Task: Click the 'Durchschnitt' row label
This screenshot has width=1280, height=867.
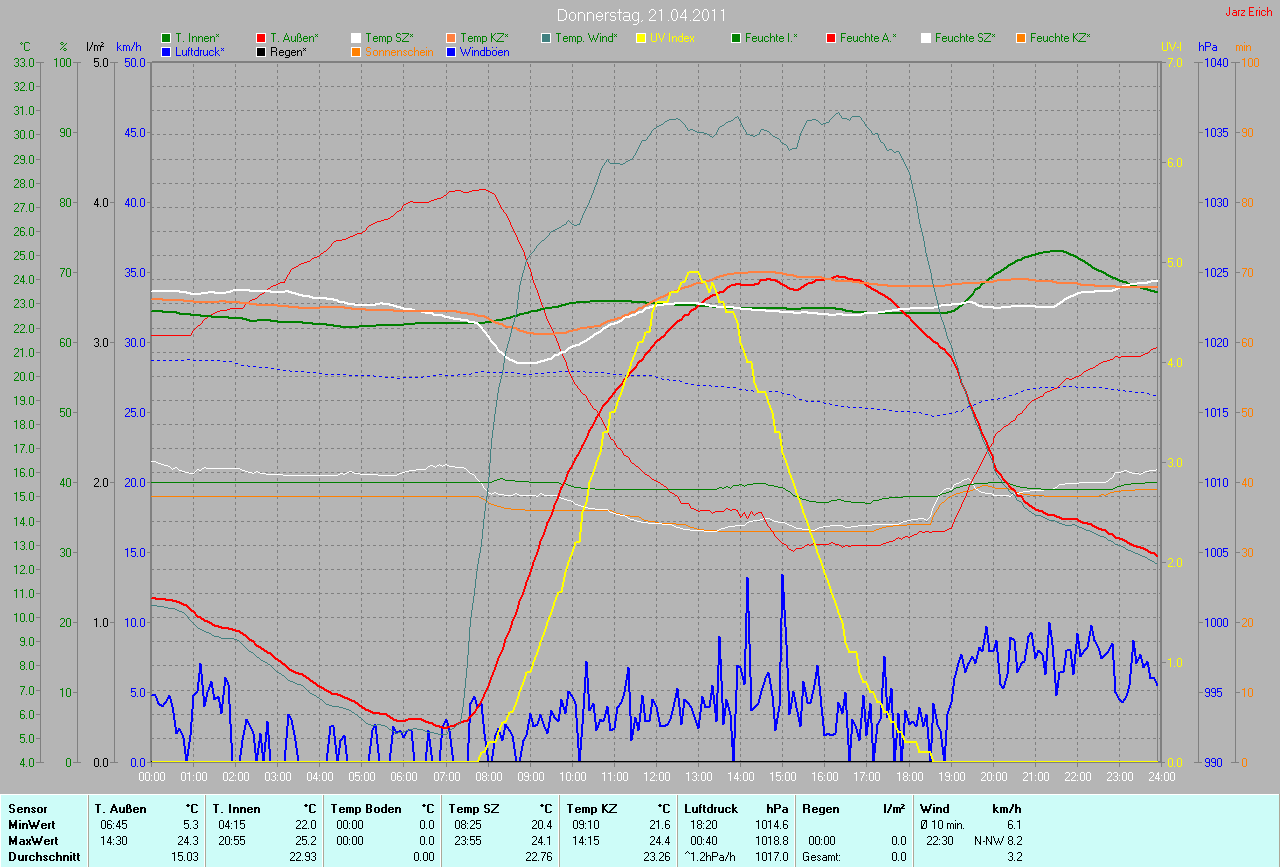Action: [x=42, y=856]
